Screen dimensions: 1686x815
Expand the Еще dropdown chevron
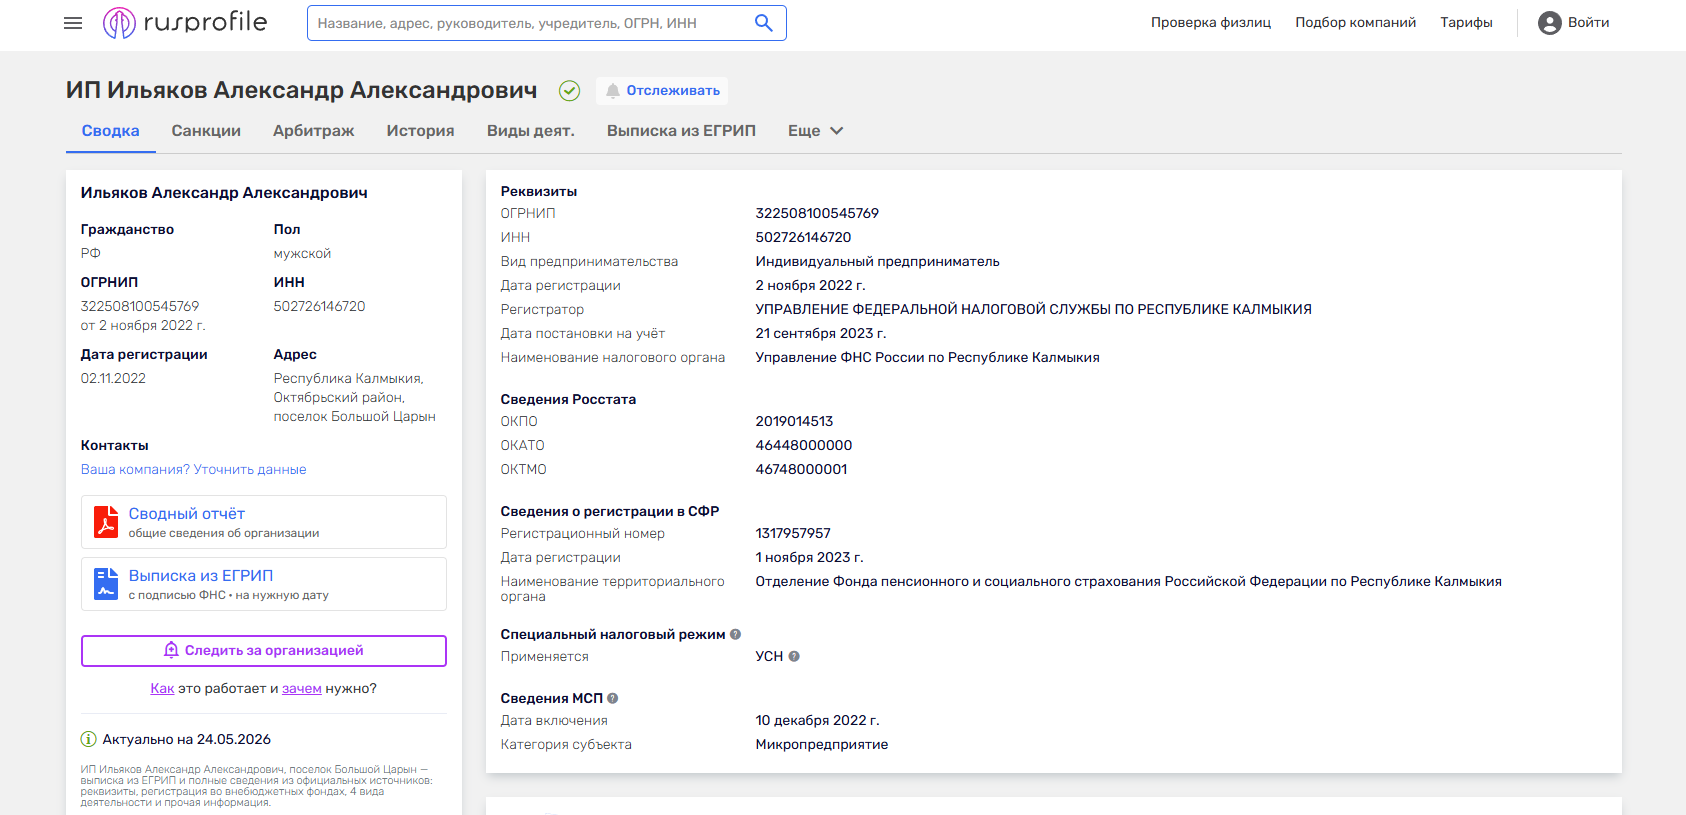pos(837,131)
